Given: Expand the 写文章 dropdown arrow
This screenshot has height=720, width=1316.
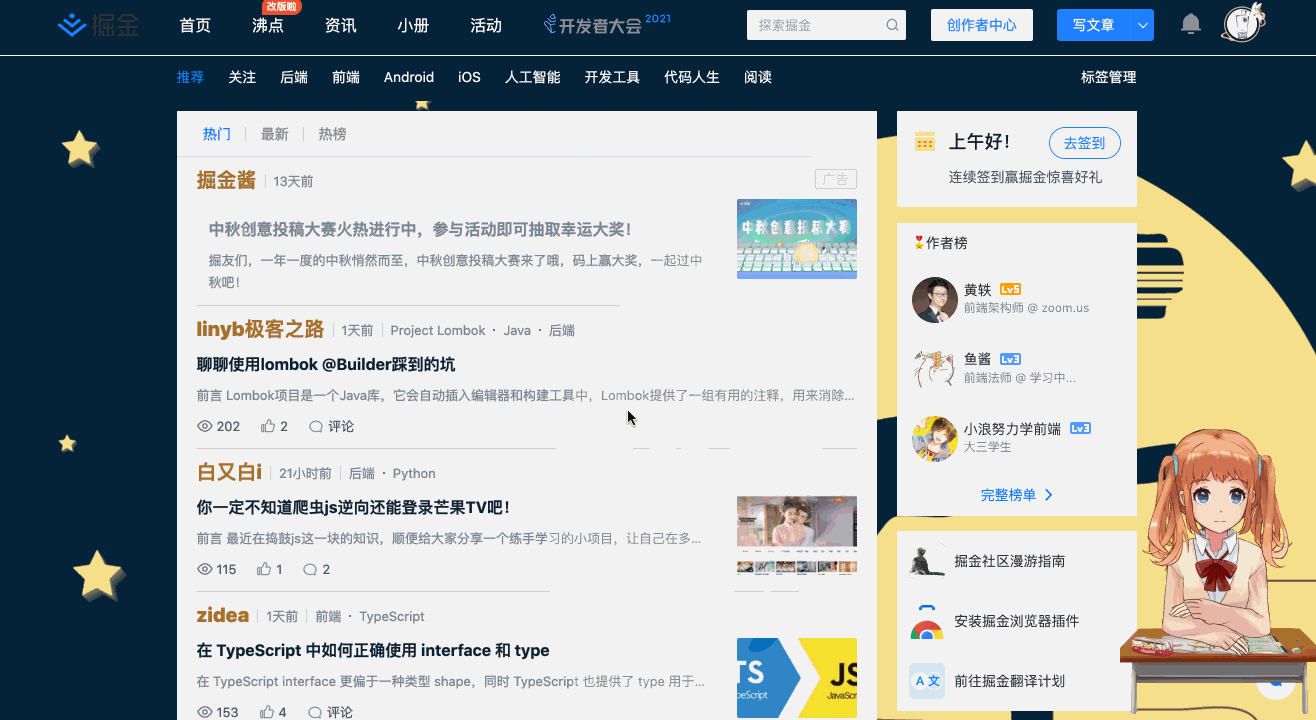Looking at the screenshot, I should click(x=1142, y=26).
